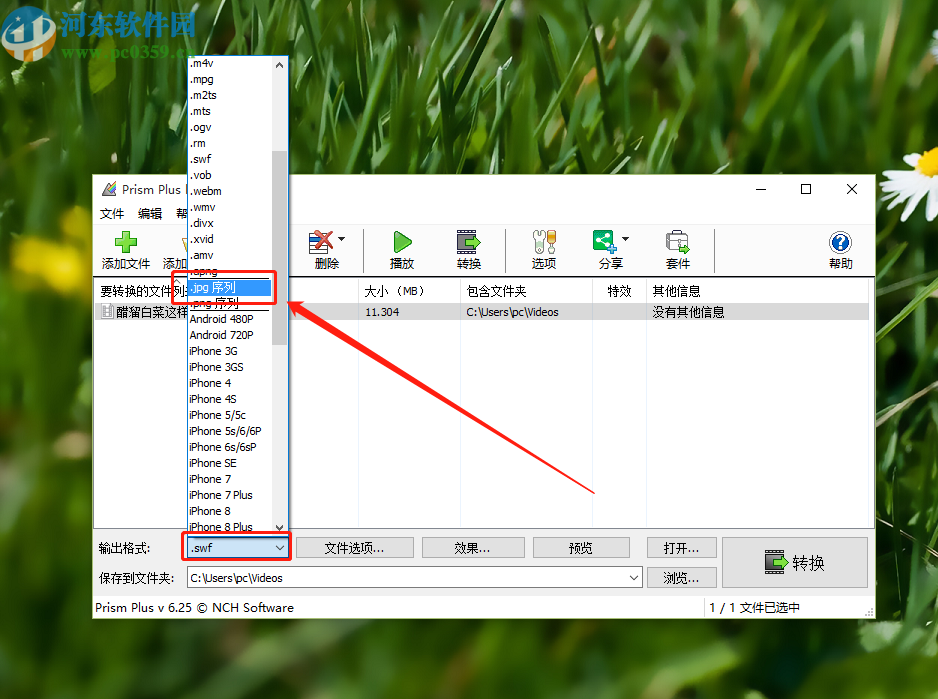Click the 其他信息 column header
Screen dimensions: 938x699
click(x=757, y=291)
